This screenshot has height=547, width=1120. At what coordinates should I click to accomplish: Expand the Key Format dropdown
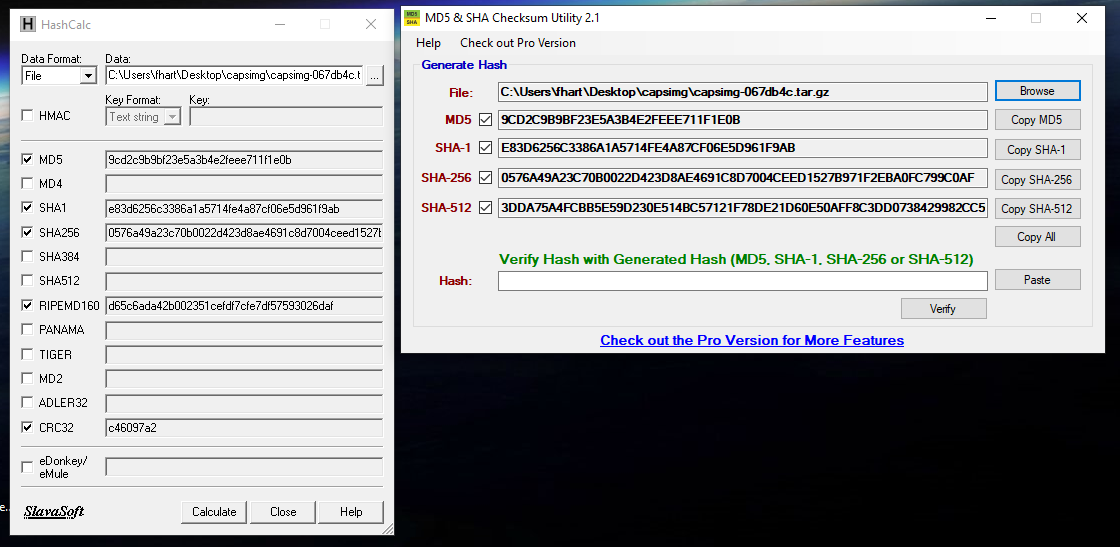pos(172,117)
